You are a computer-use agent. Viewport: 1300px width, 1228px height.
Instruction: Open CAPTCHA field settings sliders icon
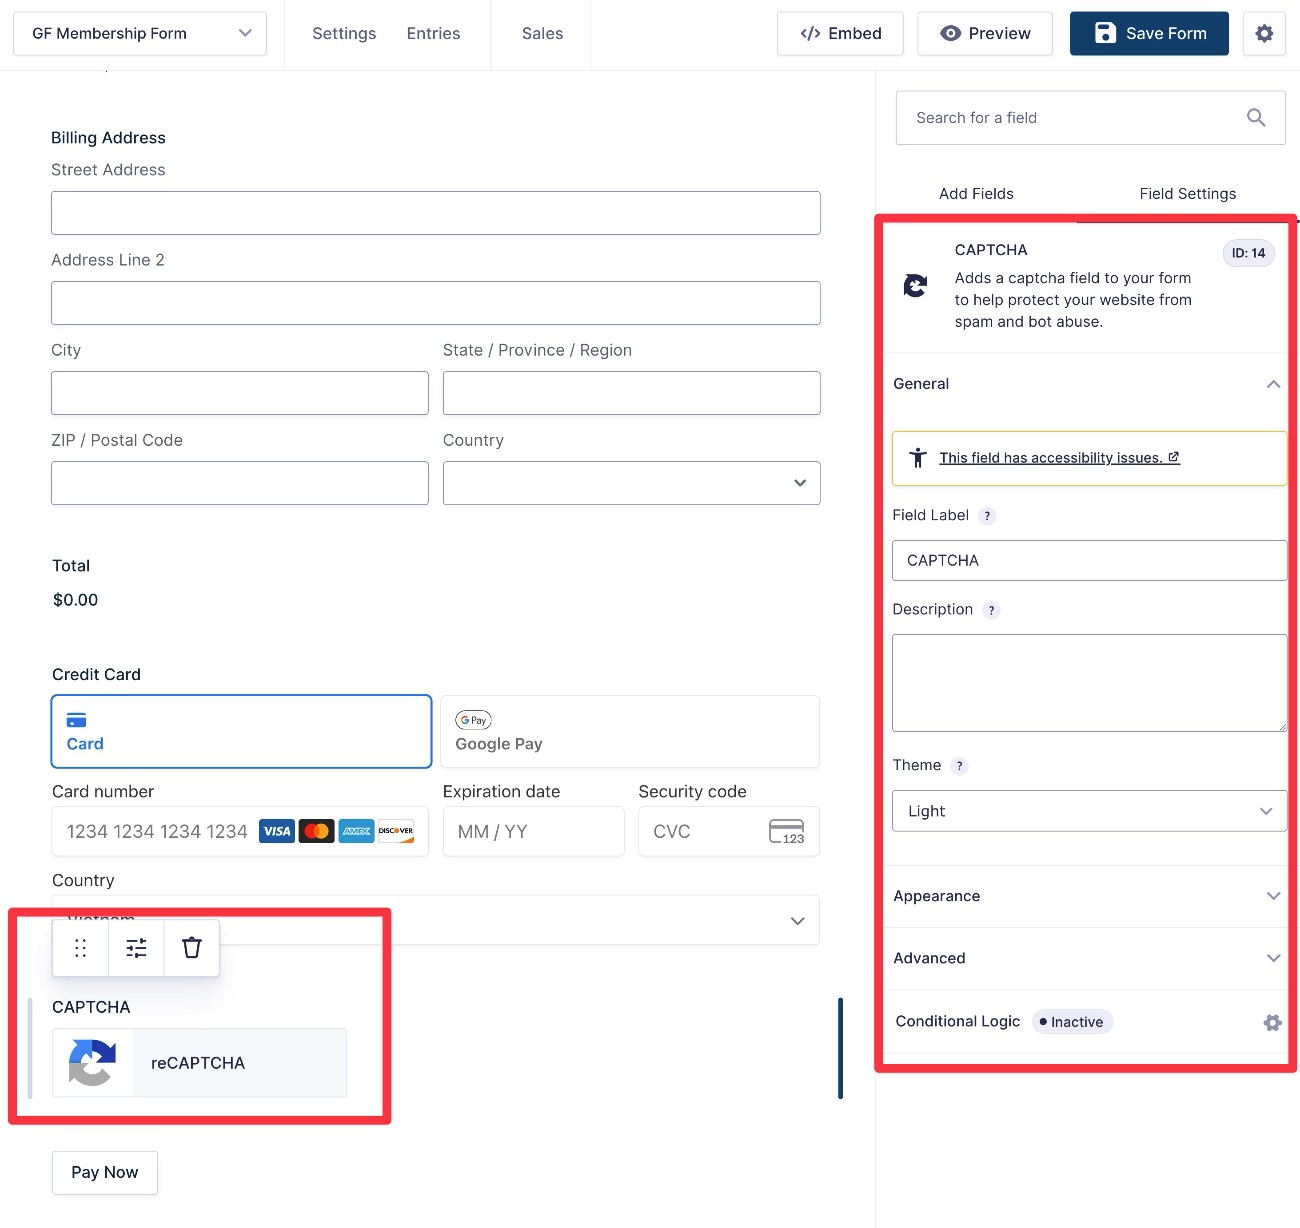pyautogui.click(x=136, y=948)
